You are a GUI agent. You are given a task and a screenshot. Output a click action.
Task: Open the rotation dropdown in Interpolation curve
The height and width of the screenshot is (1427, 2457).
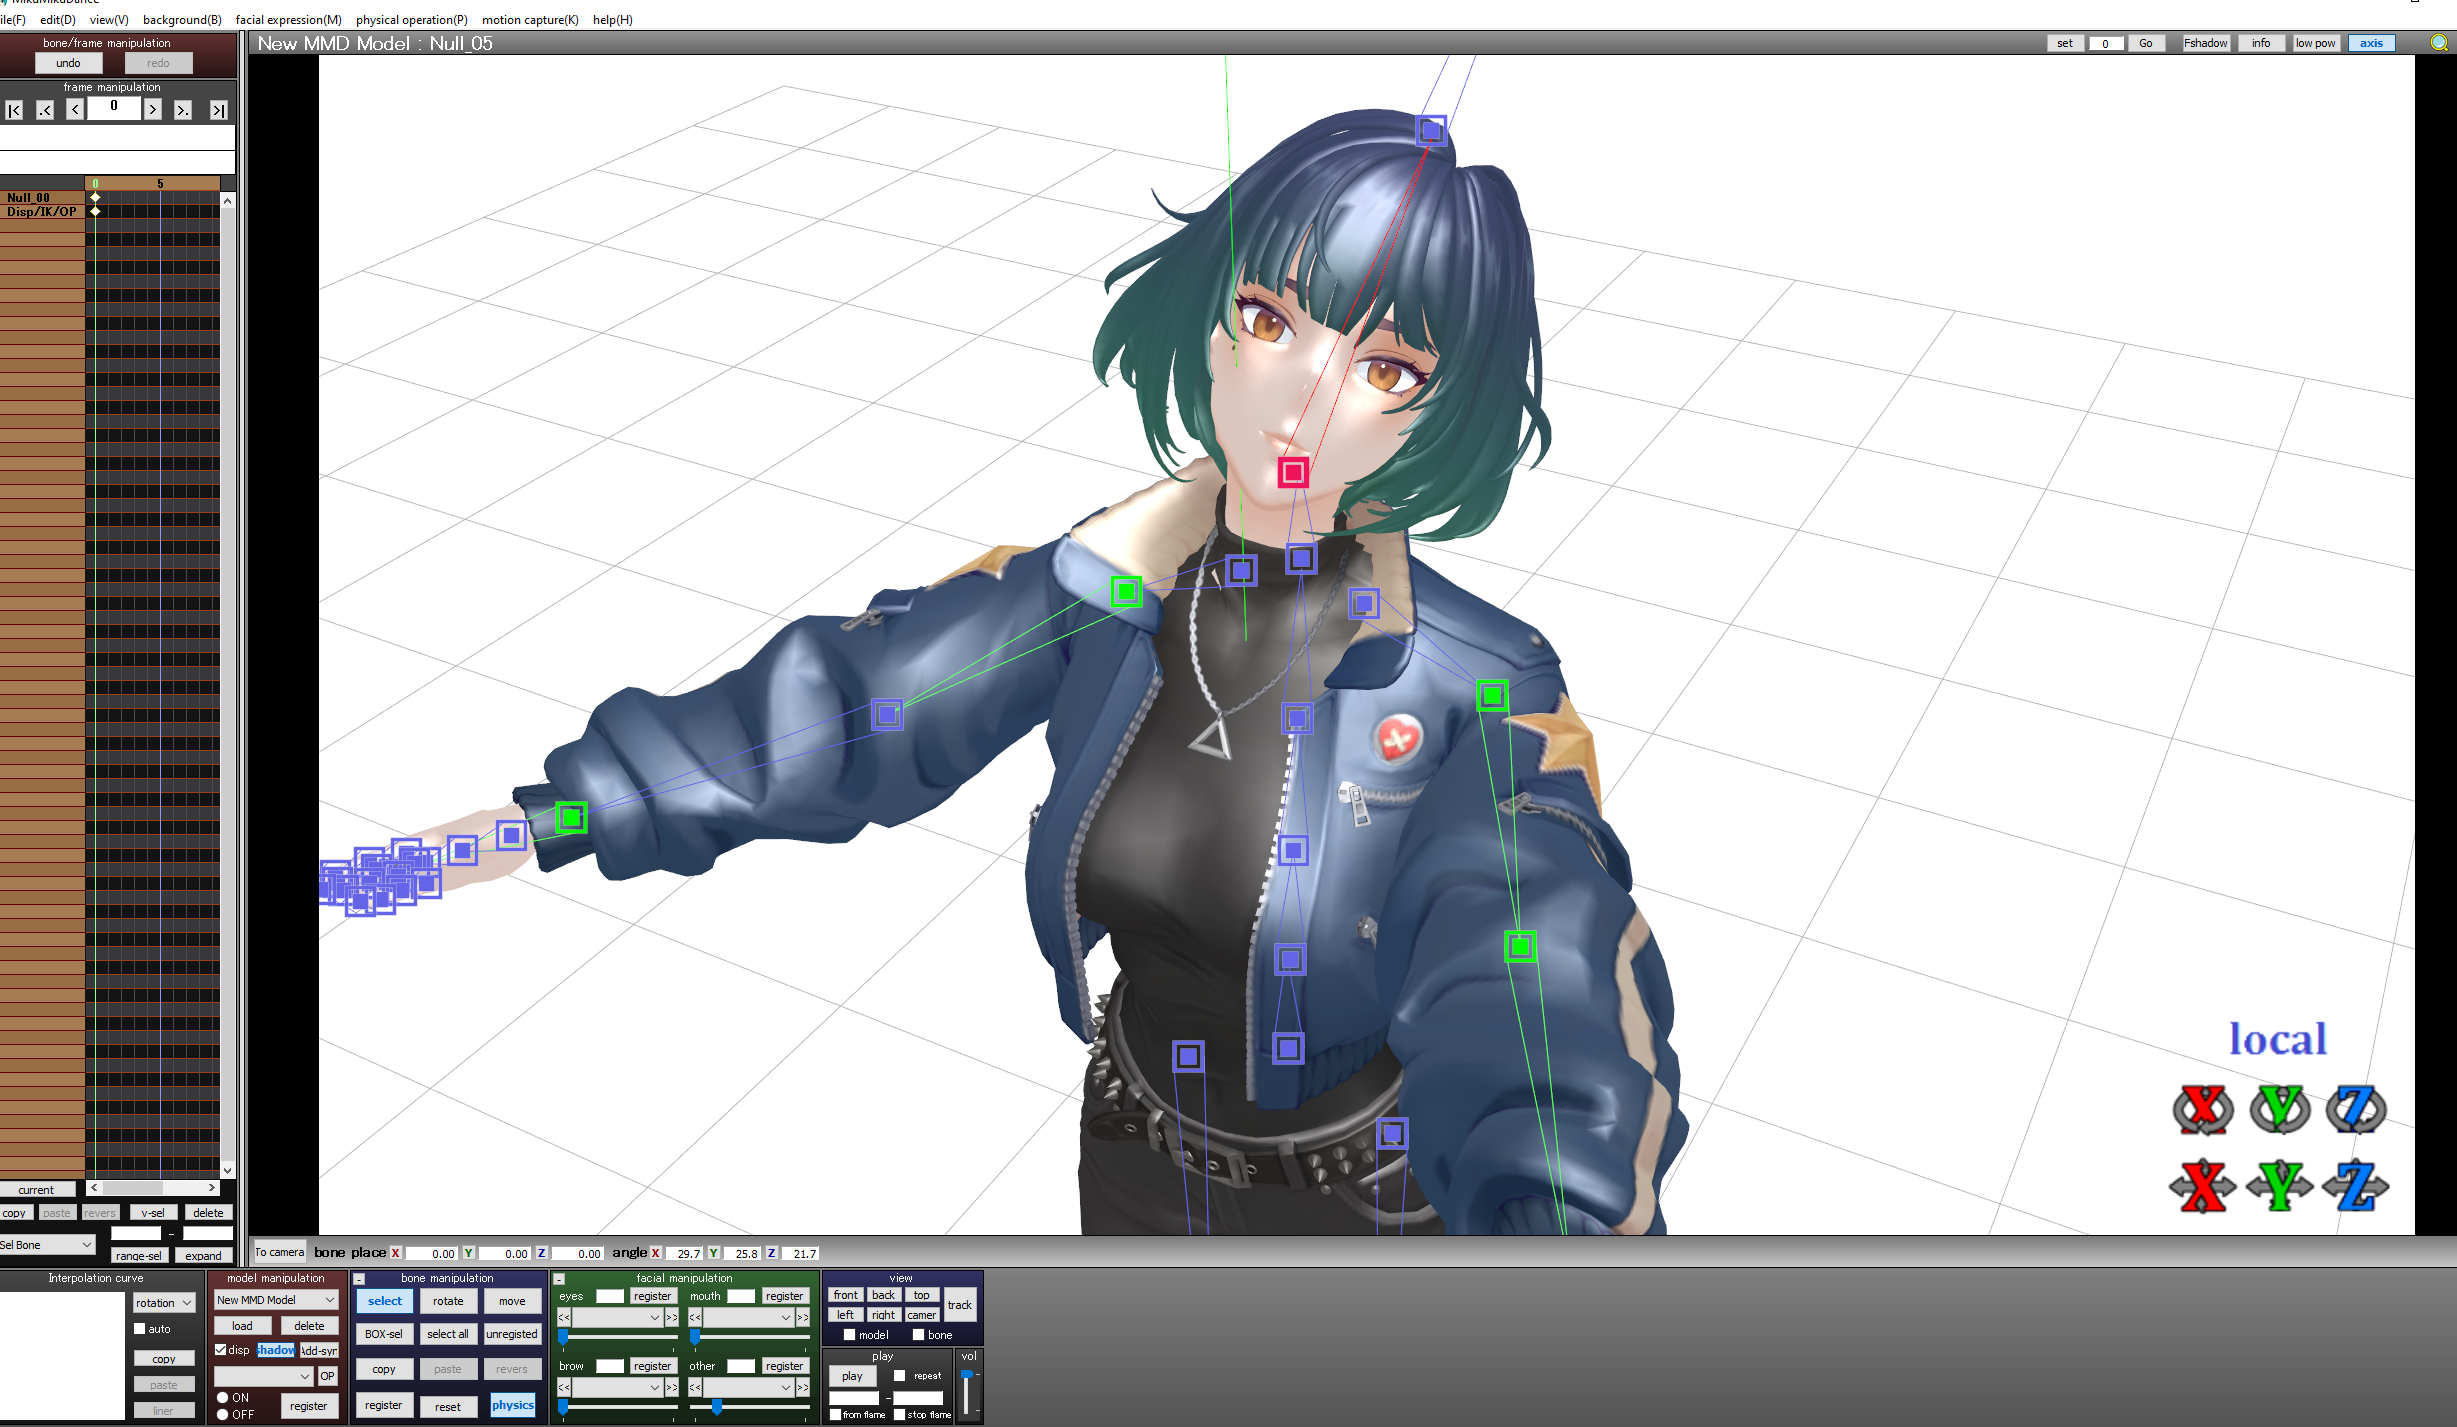(164, 1303)
